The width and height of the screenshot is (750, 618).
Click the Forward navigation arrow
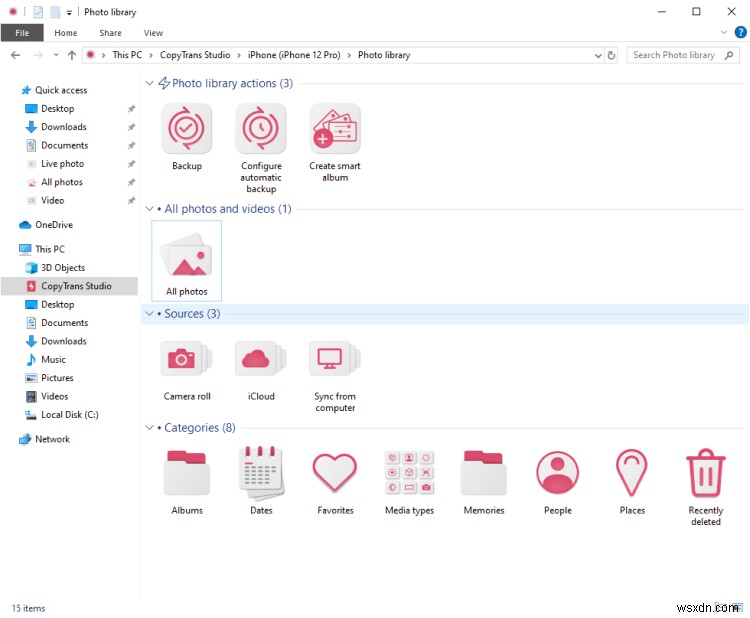pyautogui.click(x=37, y=55)
